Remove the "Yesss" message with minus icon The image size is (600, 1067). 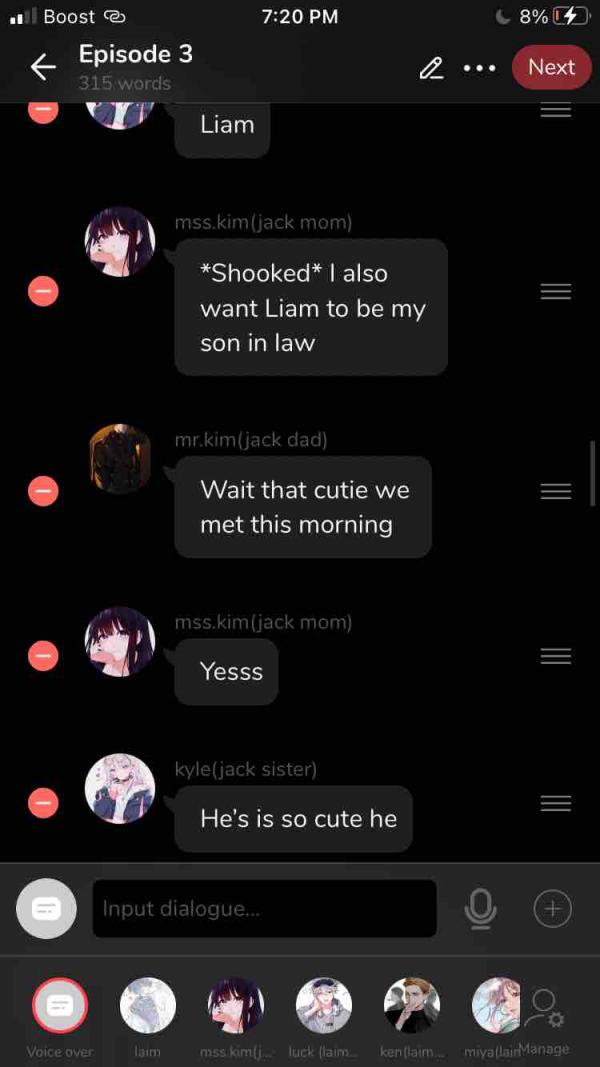(43, 656)
